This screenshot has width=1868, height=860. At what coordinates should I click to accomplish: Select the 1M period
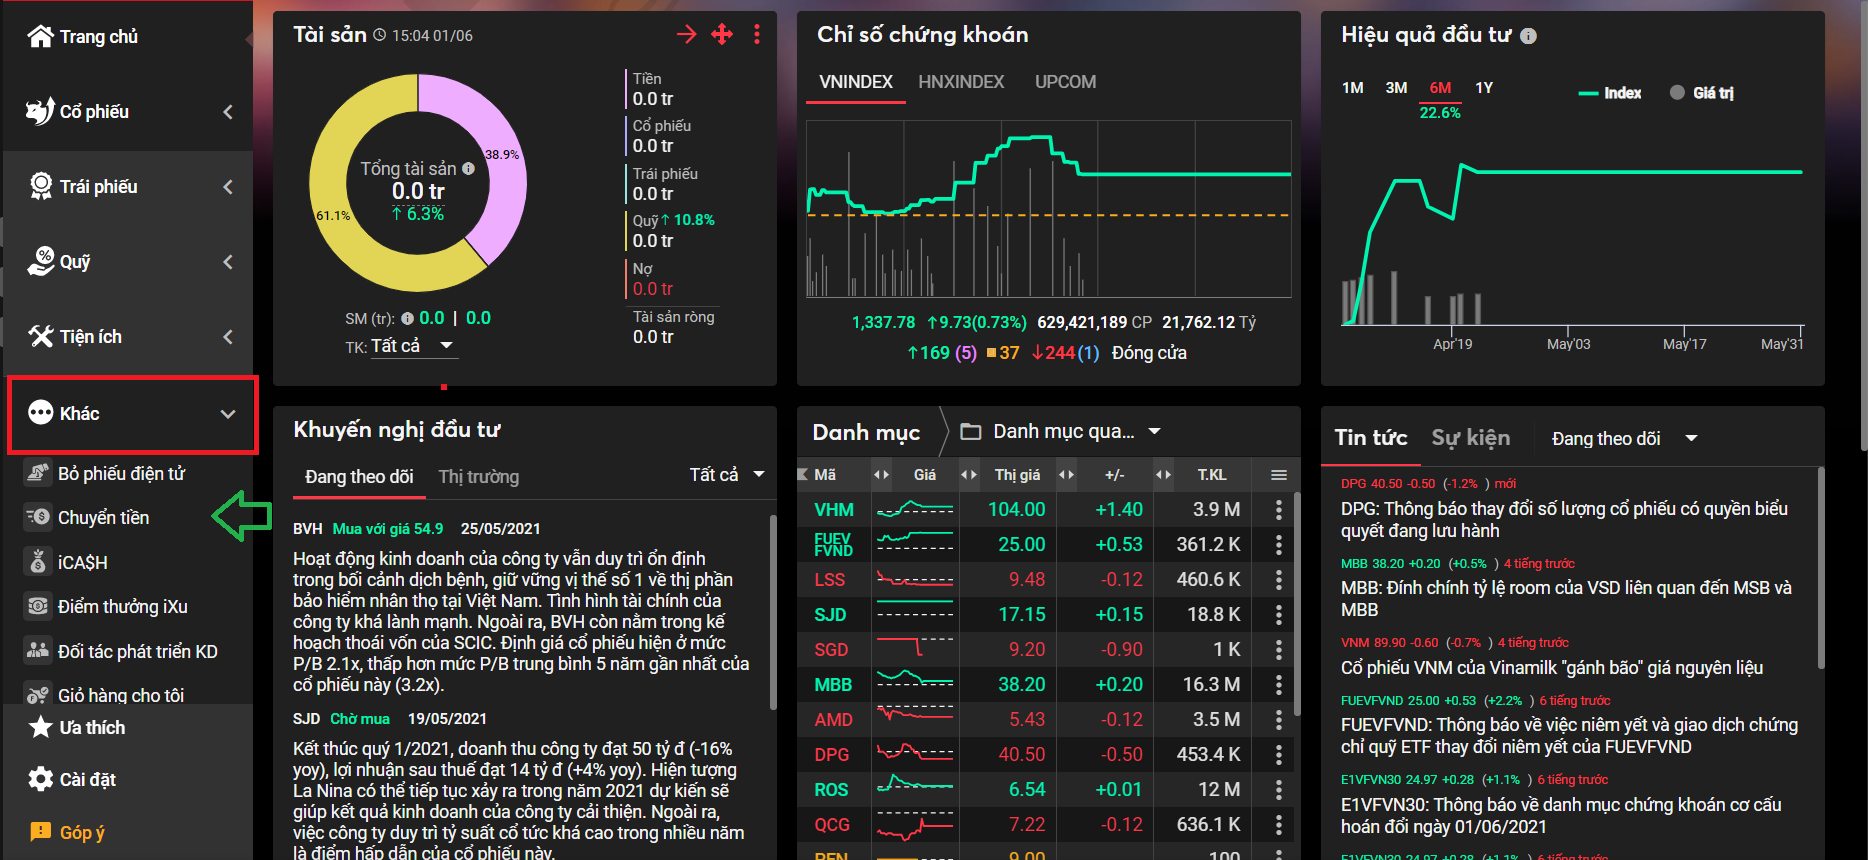pyautogui.click(x=1353, y=88)
